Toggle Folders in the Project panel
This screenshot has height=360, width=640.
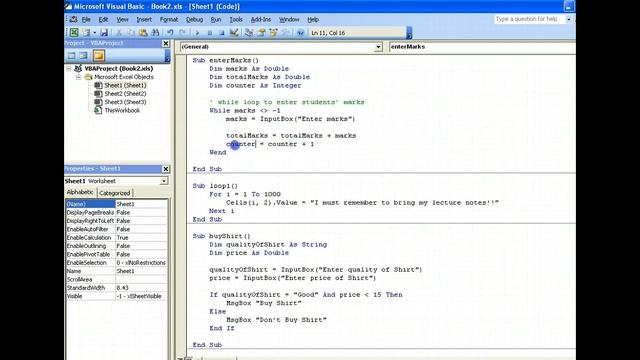pos(98,56)
